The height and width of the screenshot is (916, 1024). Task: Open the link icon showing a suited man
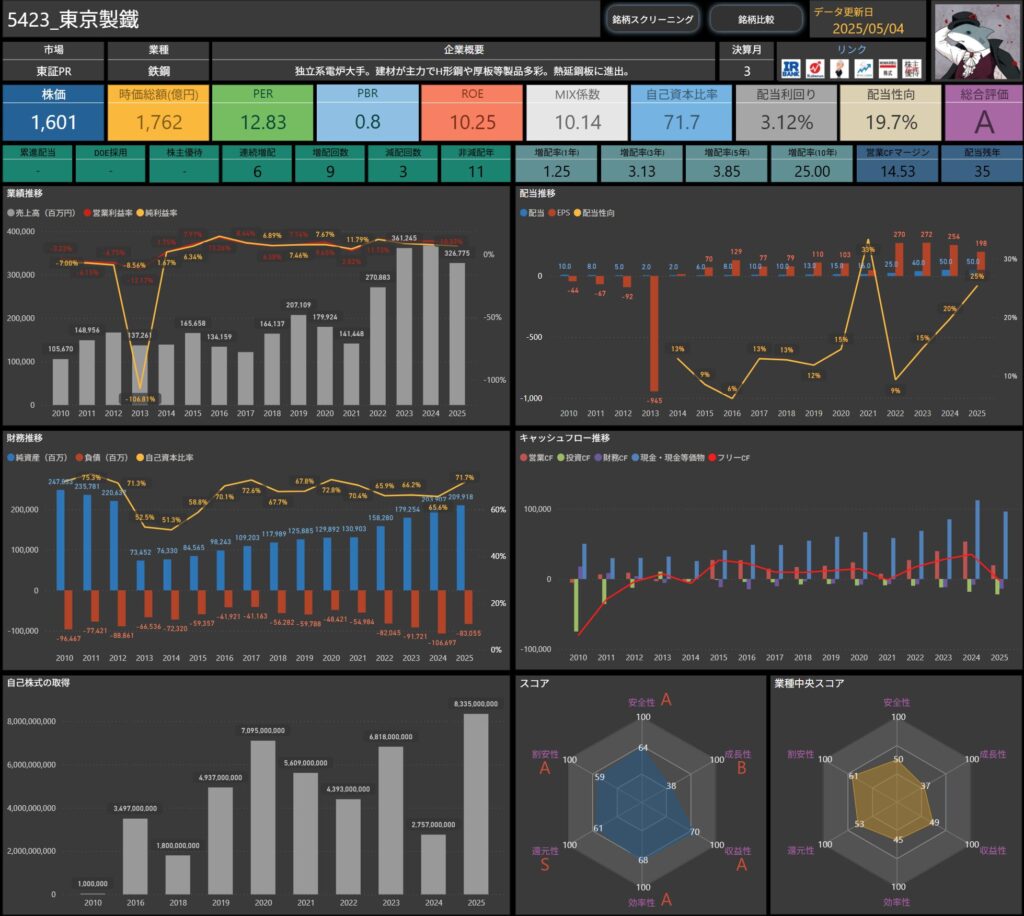pos(839,69)
